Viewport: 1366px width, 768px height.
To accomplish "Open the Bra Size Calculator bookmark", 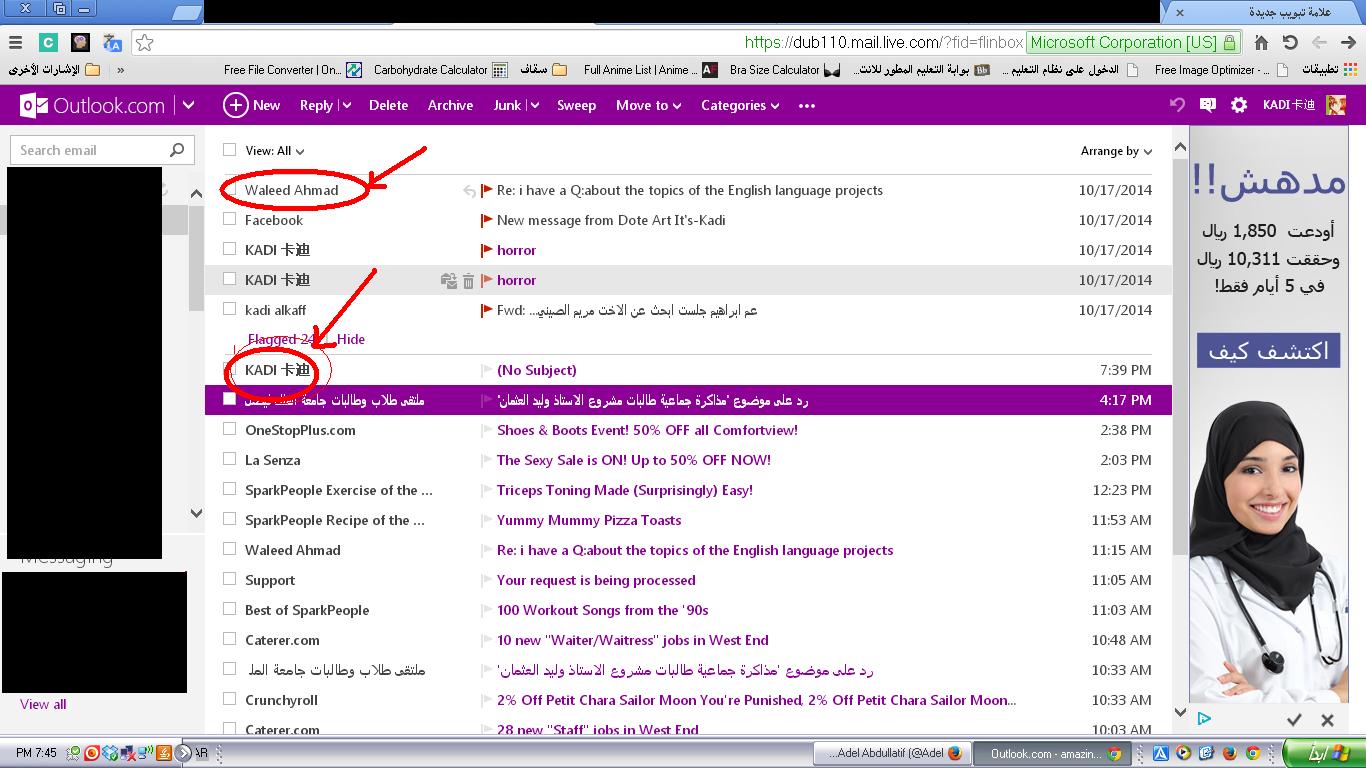I will pyautogui.click(x=785, y=70).
